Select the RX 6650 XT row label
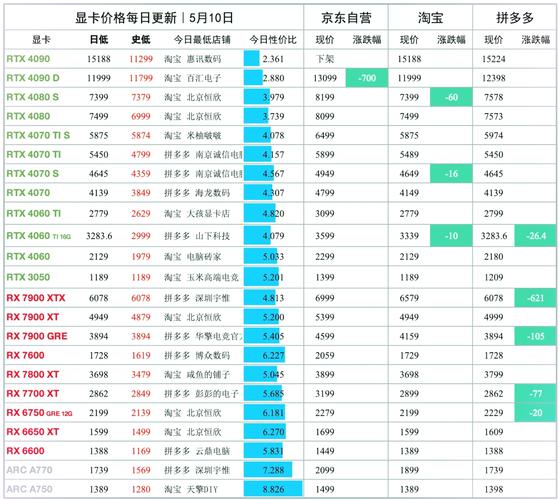559x500 pixels. click(x=32, y=432)
